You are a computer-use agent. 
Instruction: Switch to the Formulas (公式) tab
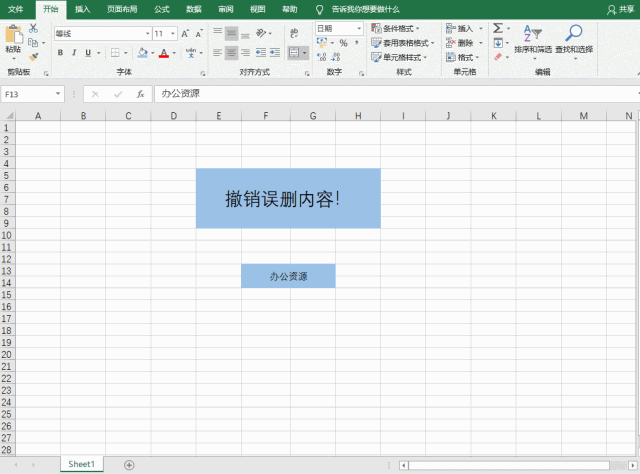point(162,9)
